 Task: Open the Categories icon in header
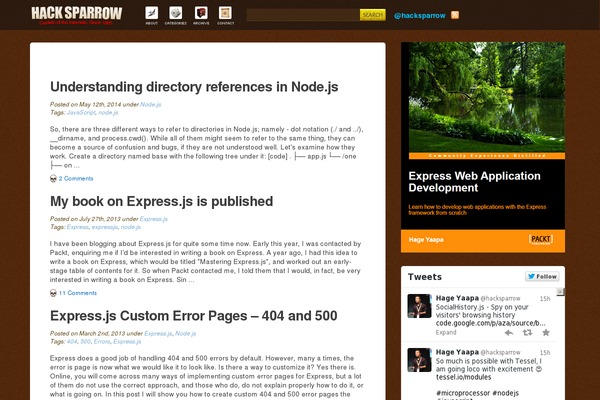click(175, 15)
